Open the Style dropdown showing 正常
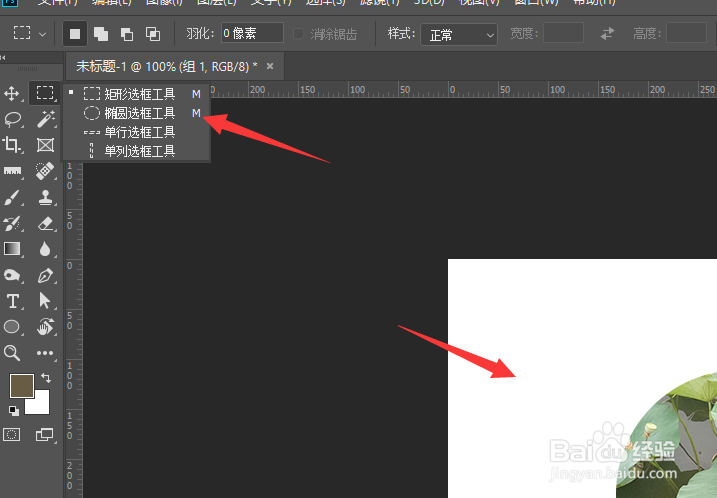The image size is (717, 498). [459, 34]
